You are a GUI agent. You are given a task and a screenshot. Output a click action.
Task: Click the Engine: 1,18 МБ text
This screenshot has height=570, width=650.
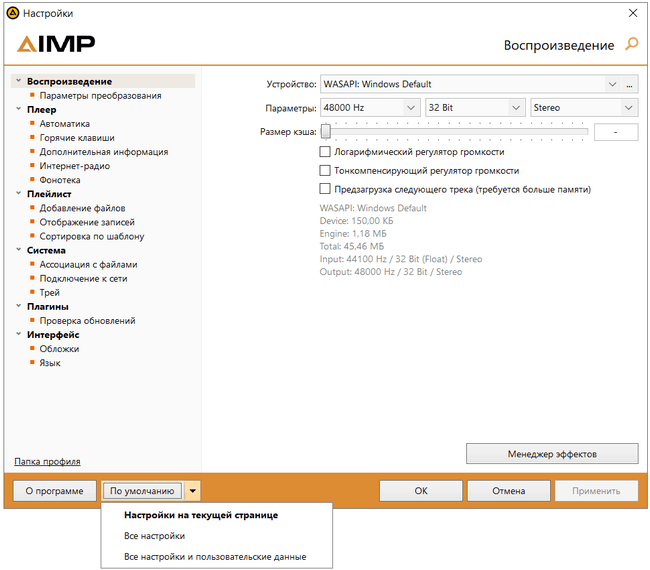pos(353,233)
